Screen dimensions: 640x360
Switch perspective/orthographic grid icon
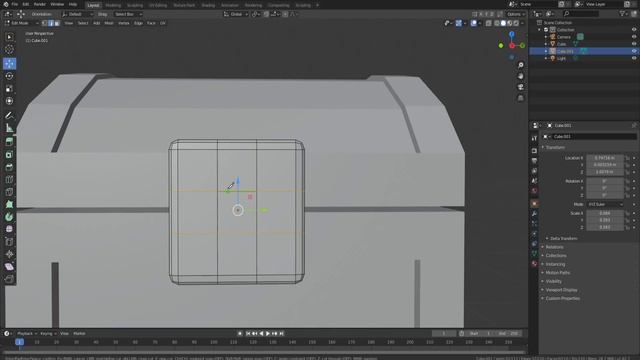tap(520, 98)
